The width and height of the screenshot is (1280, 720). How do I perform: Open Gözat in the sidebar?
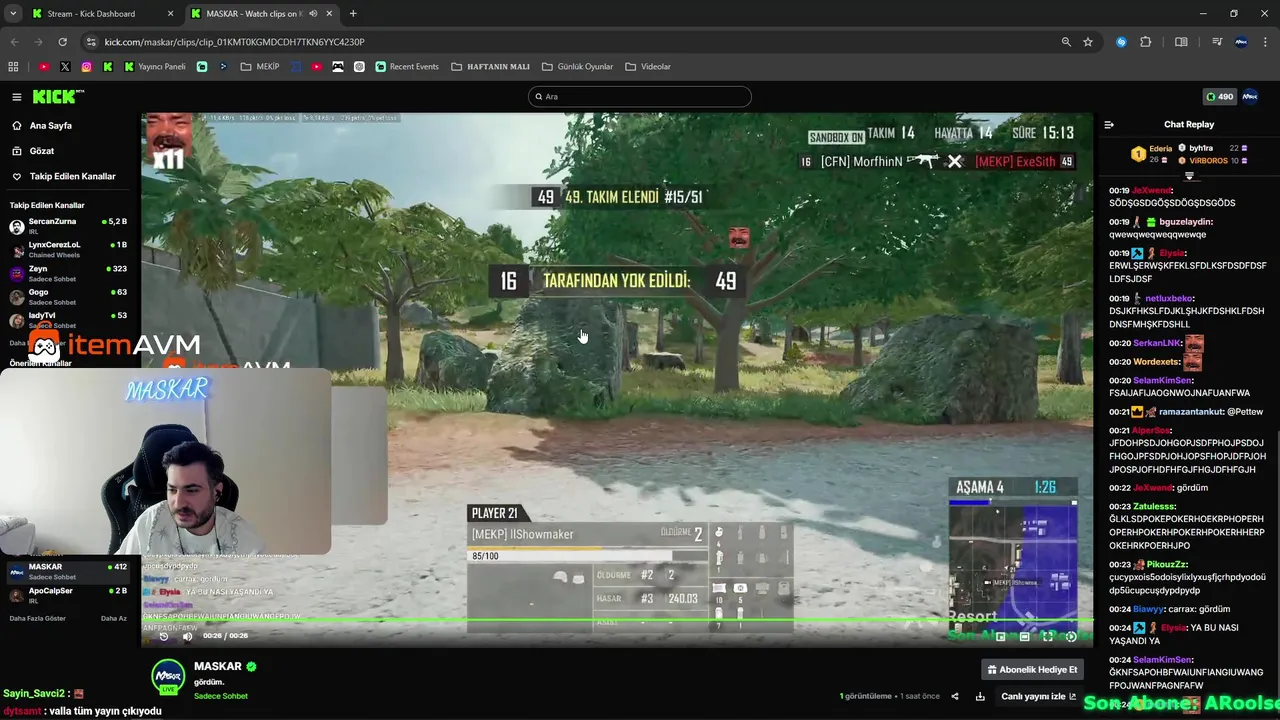tap(41, 151)
